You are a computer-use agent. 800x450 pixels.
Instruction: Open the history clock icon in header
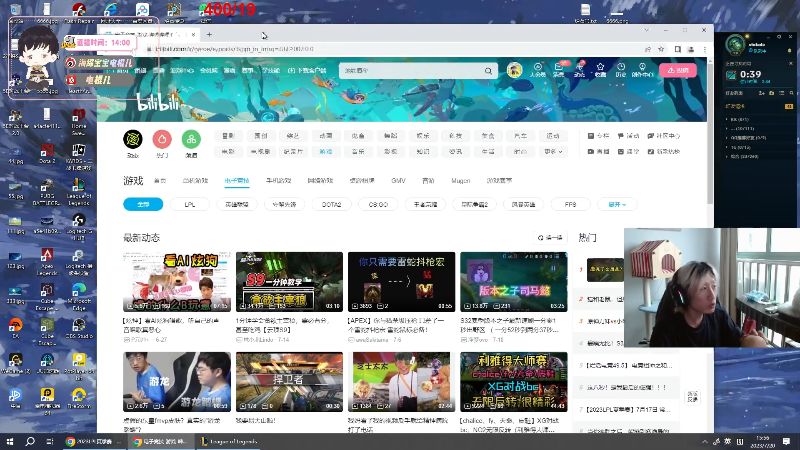621,69
